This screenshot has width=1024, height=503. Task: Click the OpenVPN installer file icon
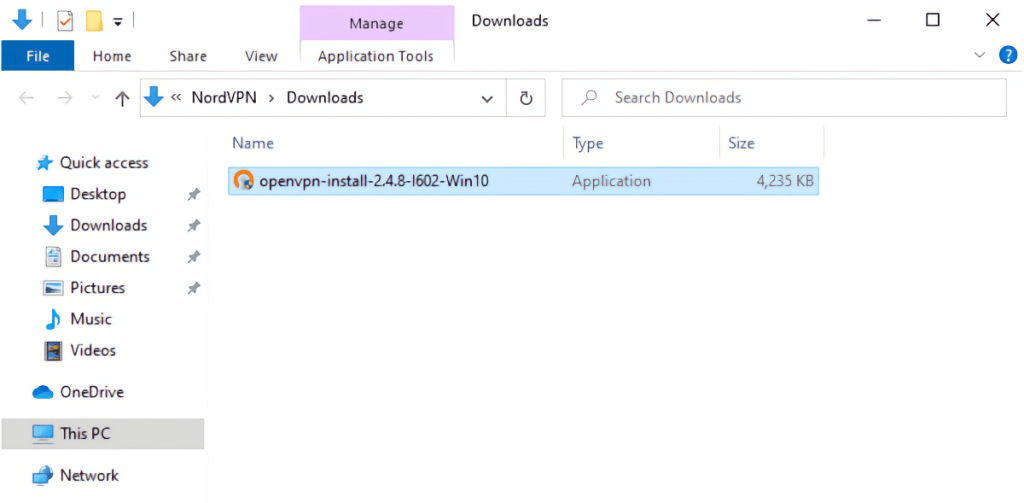tap(244, 180)
